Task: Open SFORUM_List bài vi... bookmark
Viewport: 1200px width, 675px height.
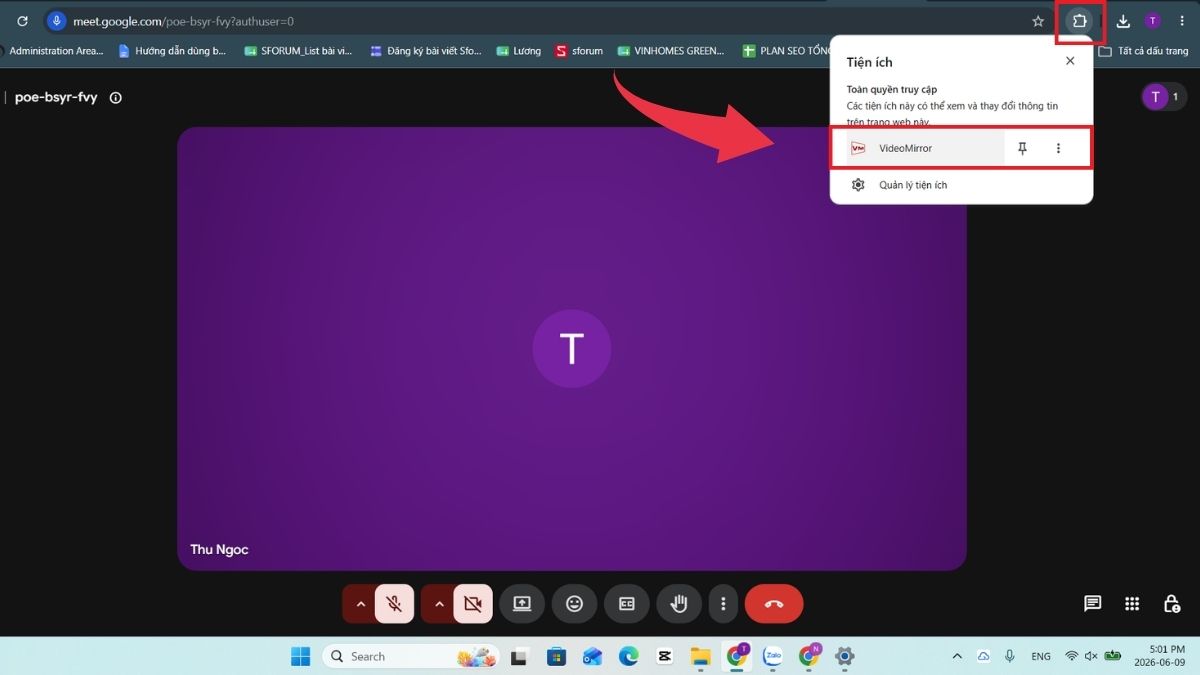Action: tap(298, 51)
